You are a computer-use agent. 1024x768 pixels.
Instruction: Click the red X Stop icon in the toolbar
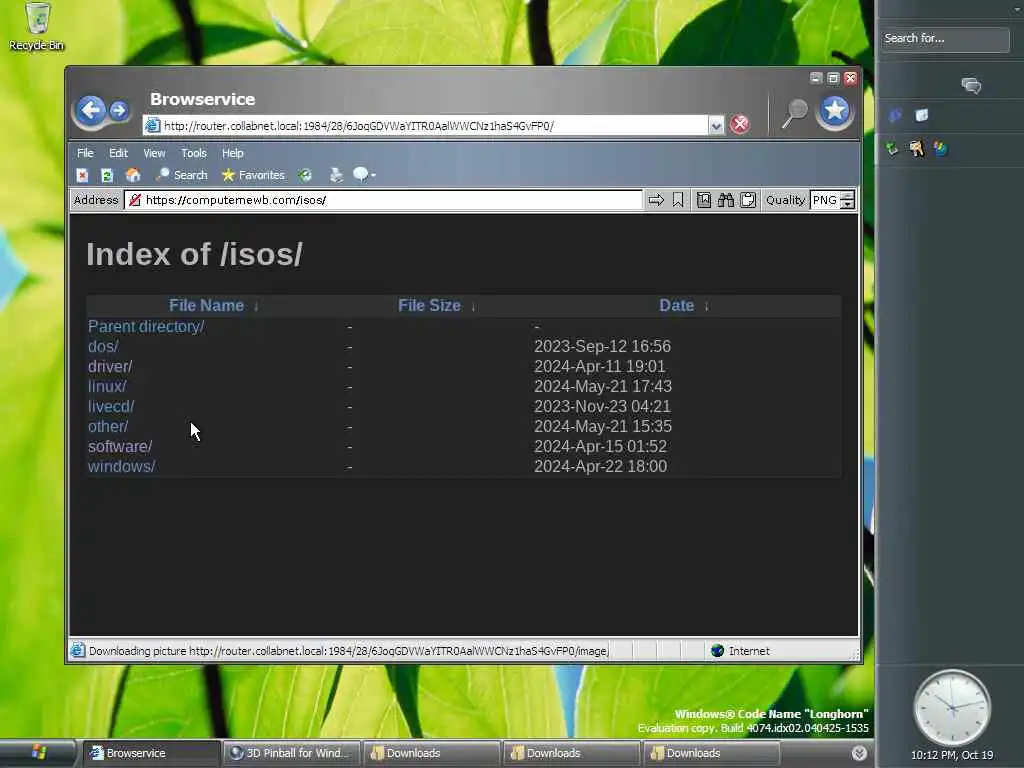82,175
